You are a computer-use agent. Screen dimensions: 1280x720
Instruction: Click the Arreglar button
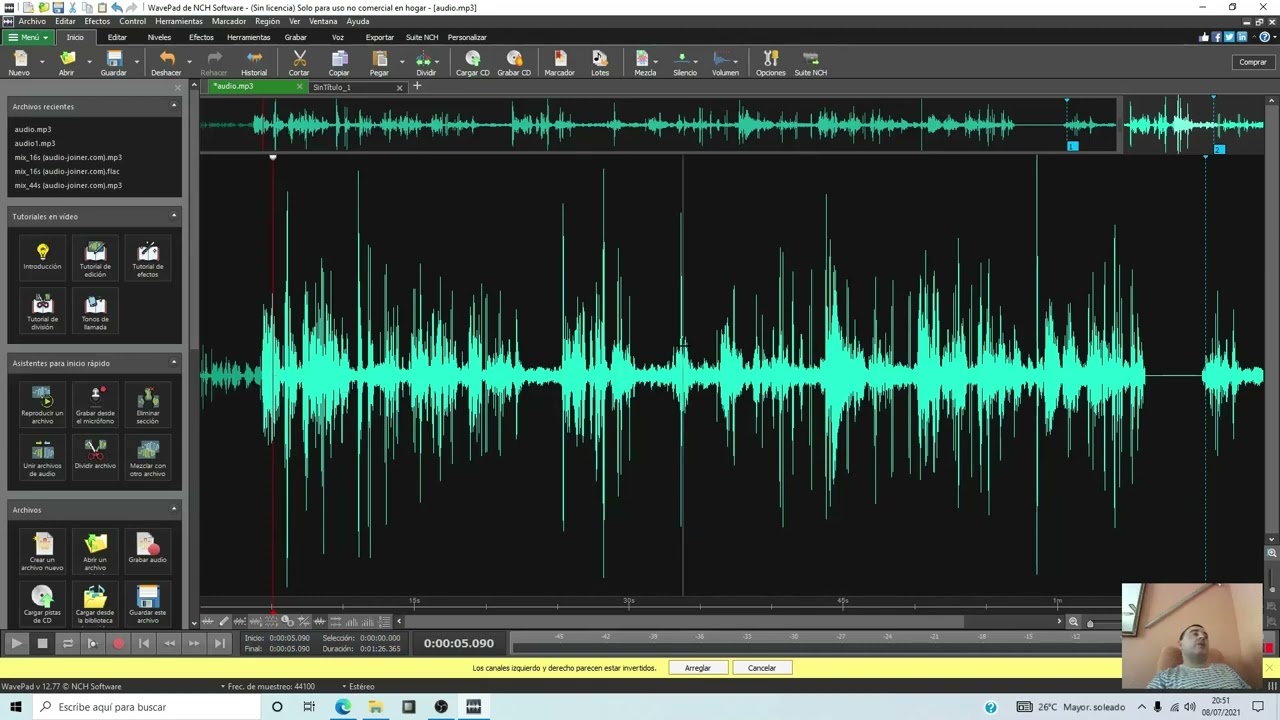[x=697, y=667]
